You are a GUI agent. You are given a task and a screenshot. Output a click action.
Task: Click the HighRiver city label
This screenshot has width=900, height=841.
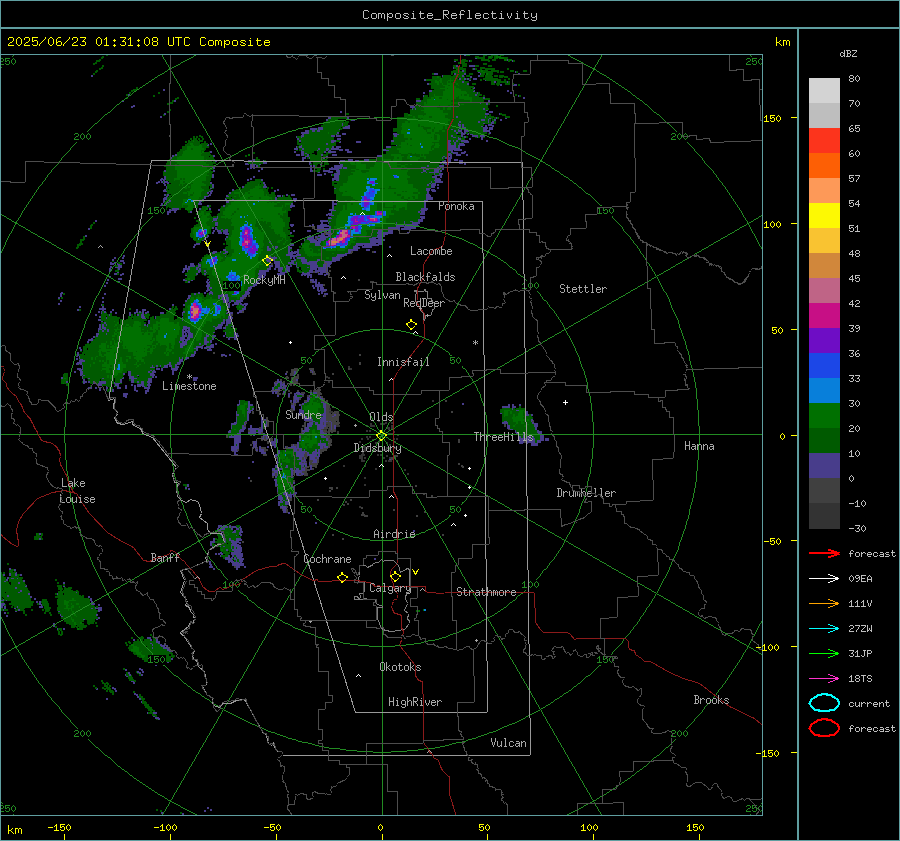[x=415, y=702]
